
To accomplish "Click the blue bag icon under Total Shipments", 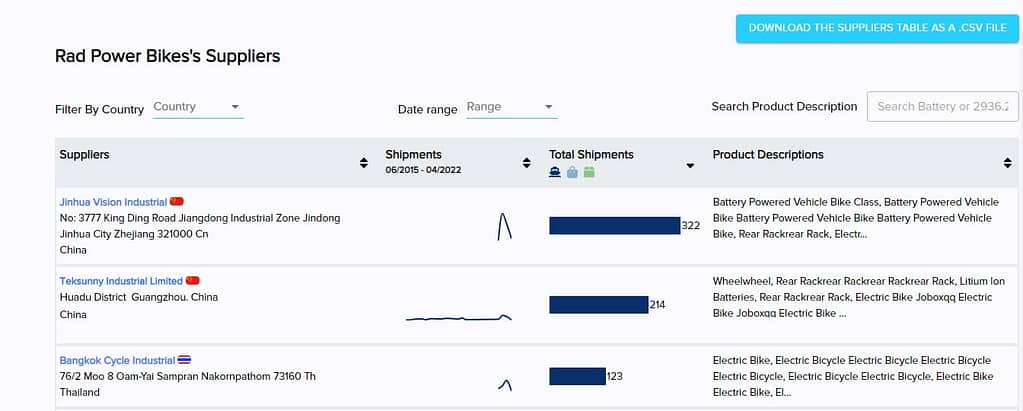I will click(x=572, y=172).
